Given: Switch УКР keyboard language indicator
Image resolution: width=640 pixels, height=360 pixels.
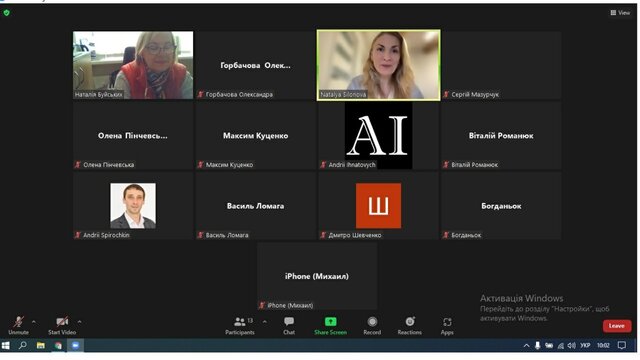Looking at the screenshot, I should tap(585, 346).
